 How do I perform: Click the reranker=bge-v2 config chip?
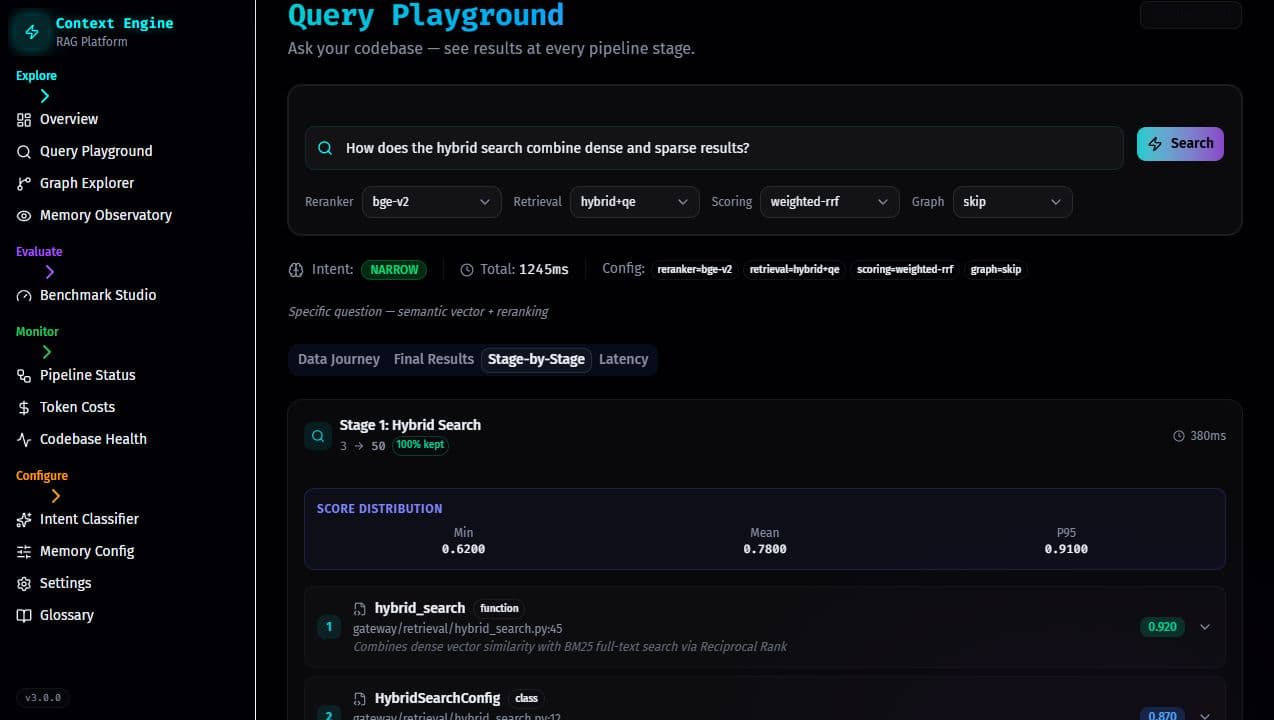click(695, 270)
